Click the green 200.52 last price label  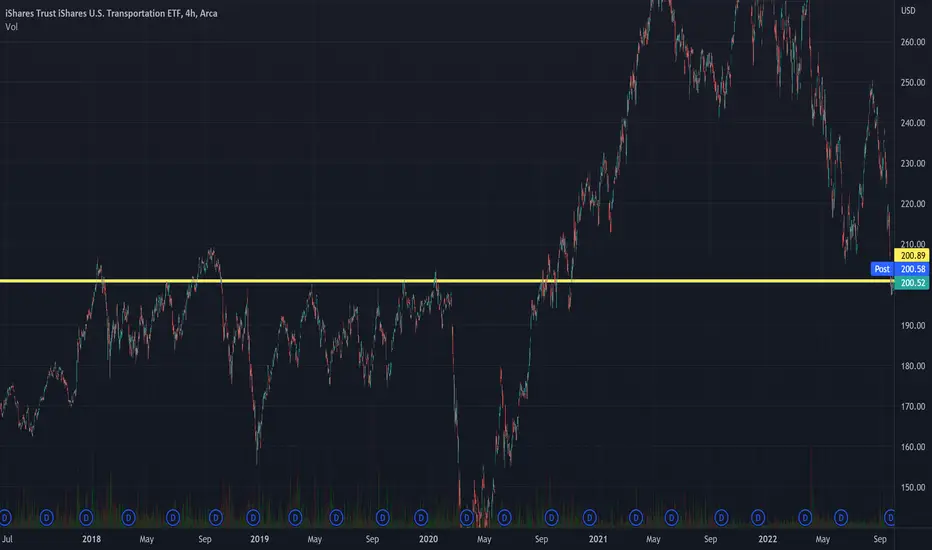[912, 283]
